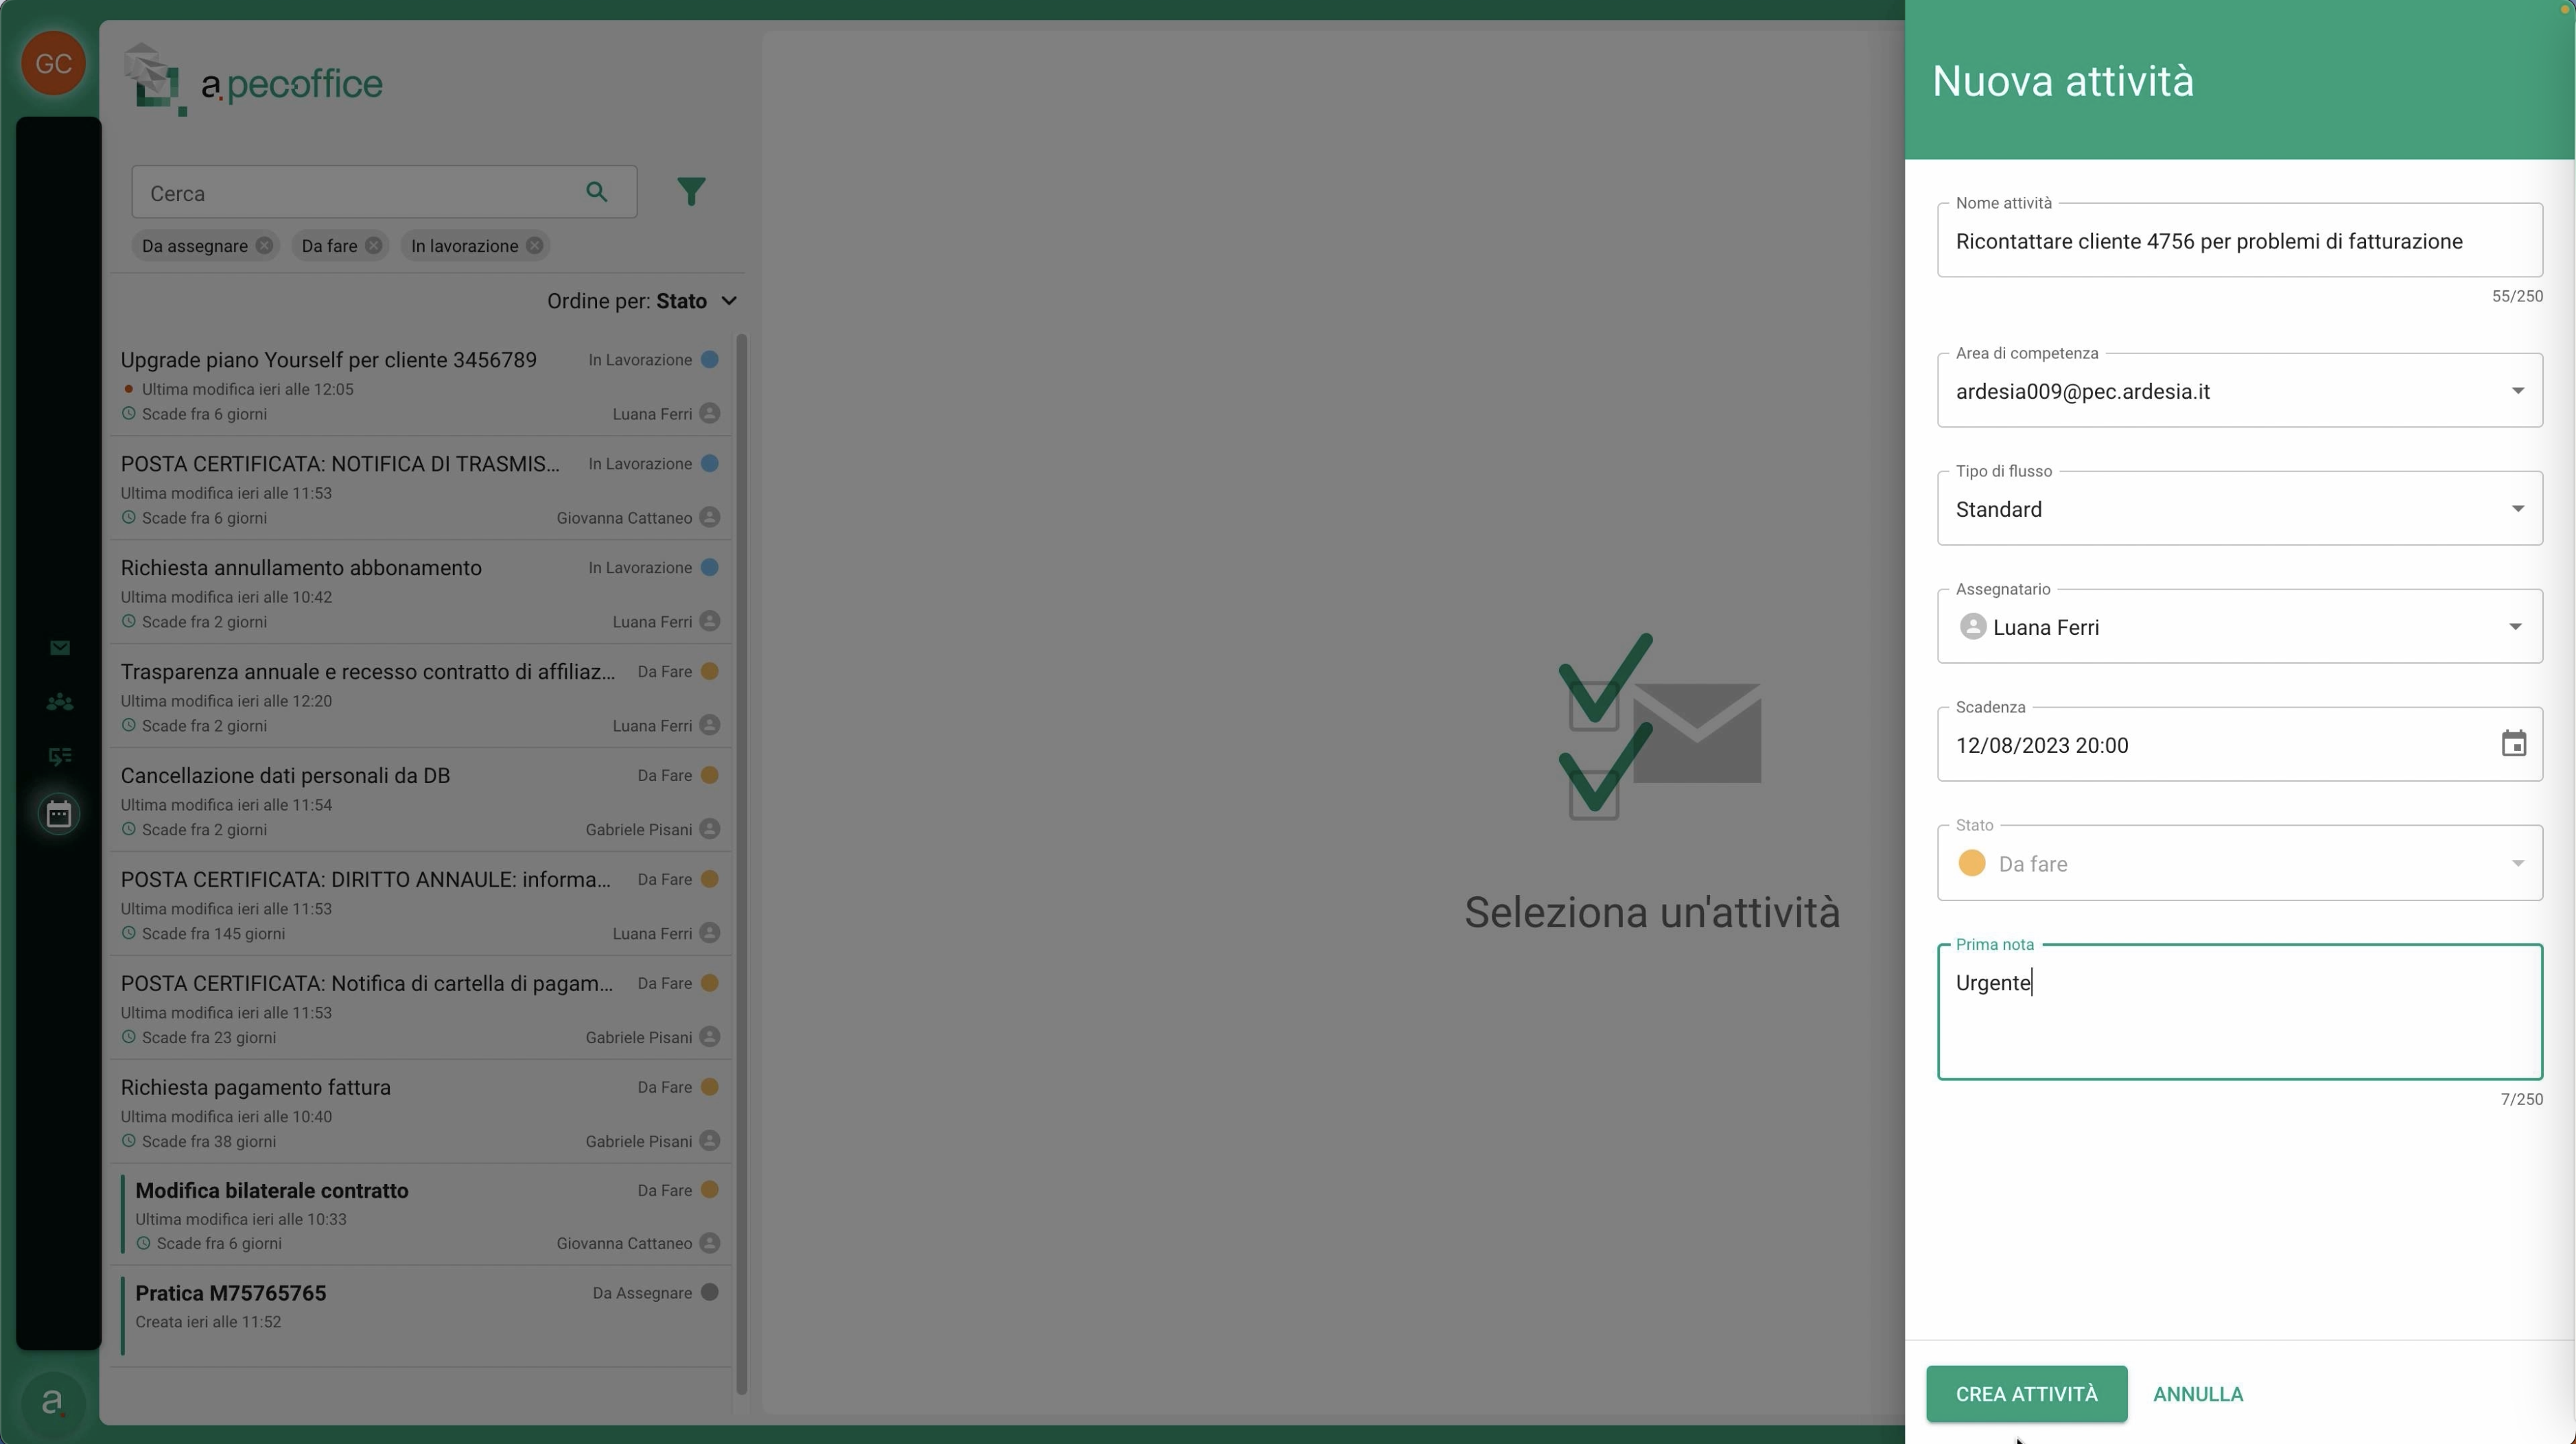The height and width of the screenshot is (1444, 2576).
Task: Open Richiesta pagamento fattura task
Action: (420, 1113)
